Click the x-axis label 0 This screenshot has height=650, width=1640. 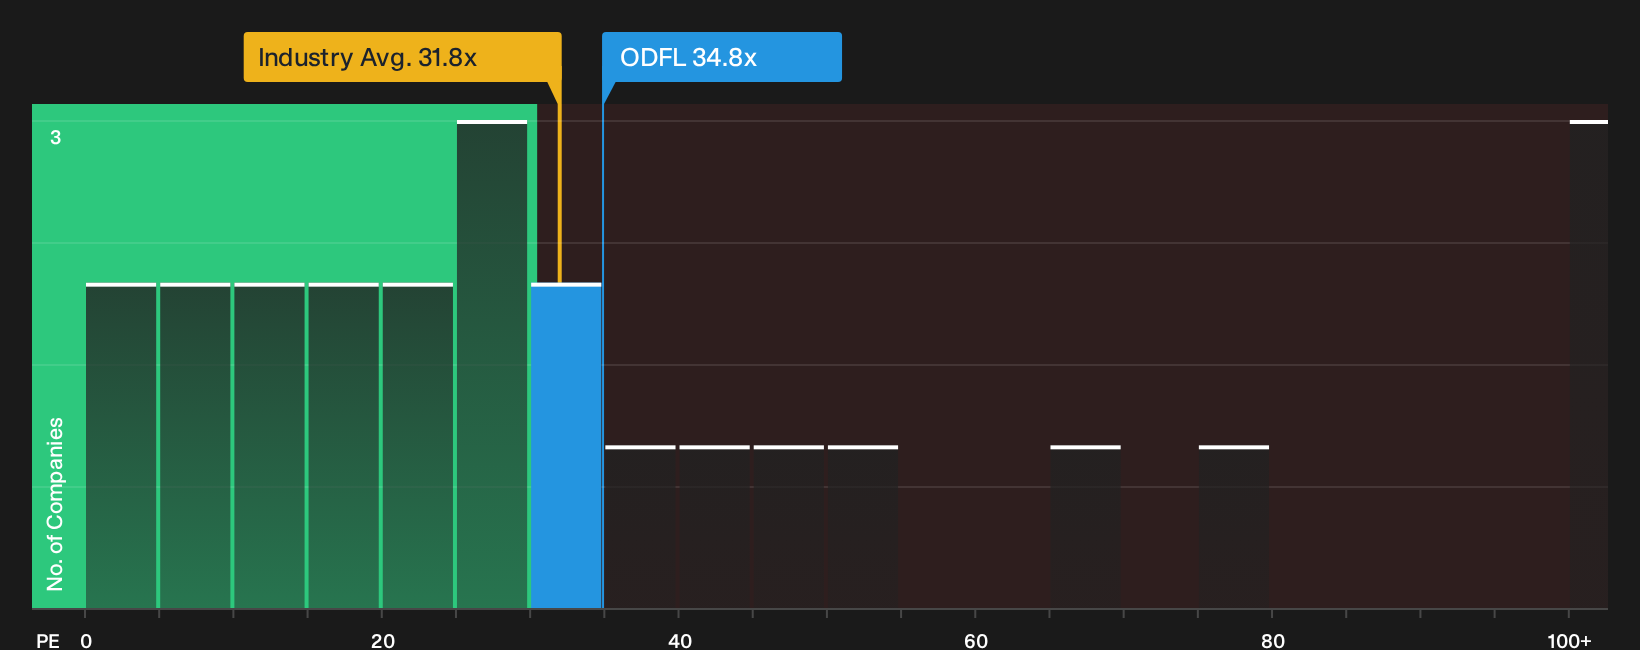[x=86, y=640]
